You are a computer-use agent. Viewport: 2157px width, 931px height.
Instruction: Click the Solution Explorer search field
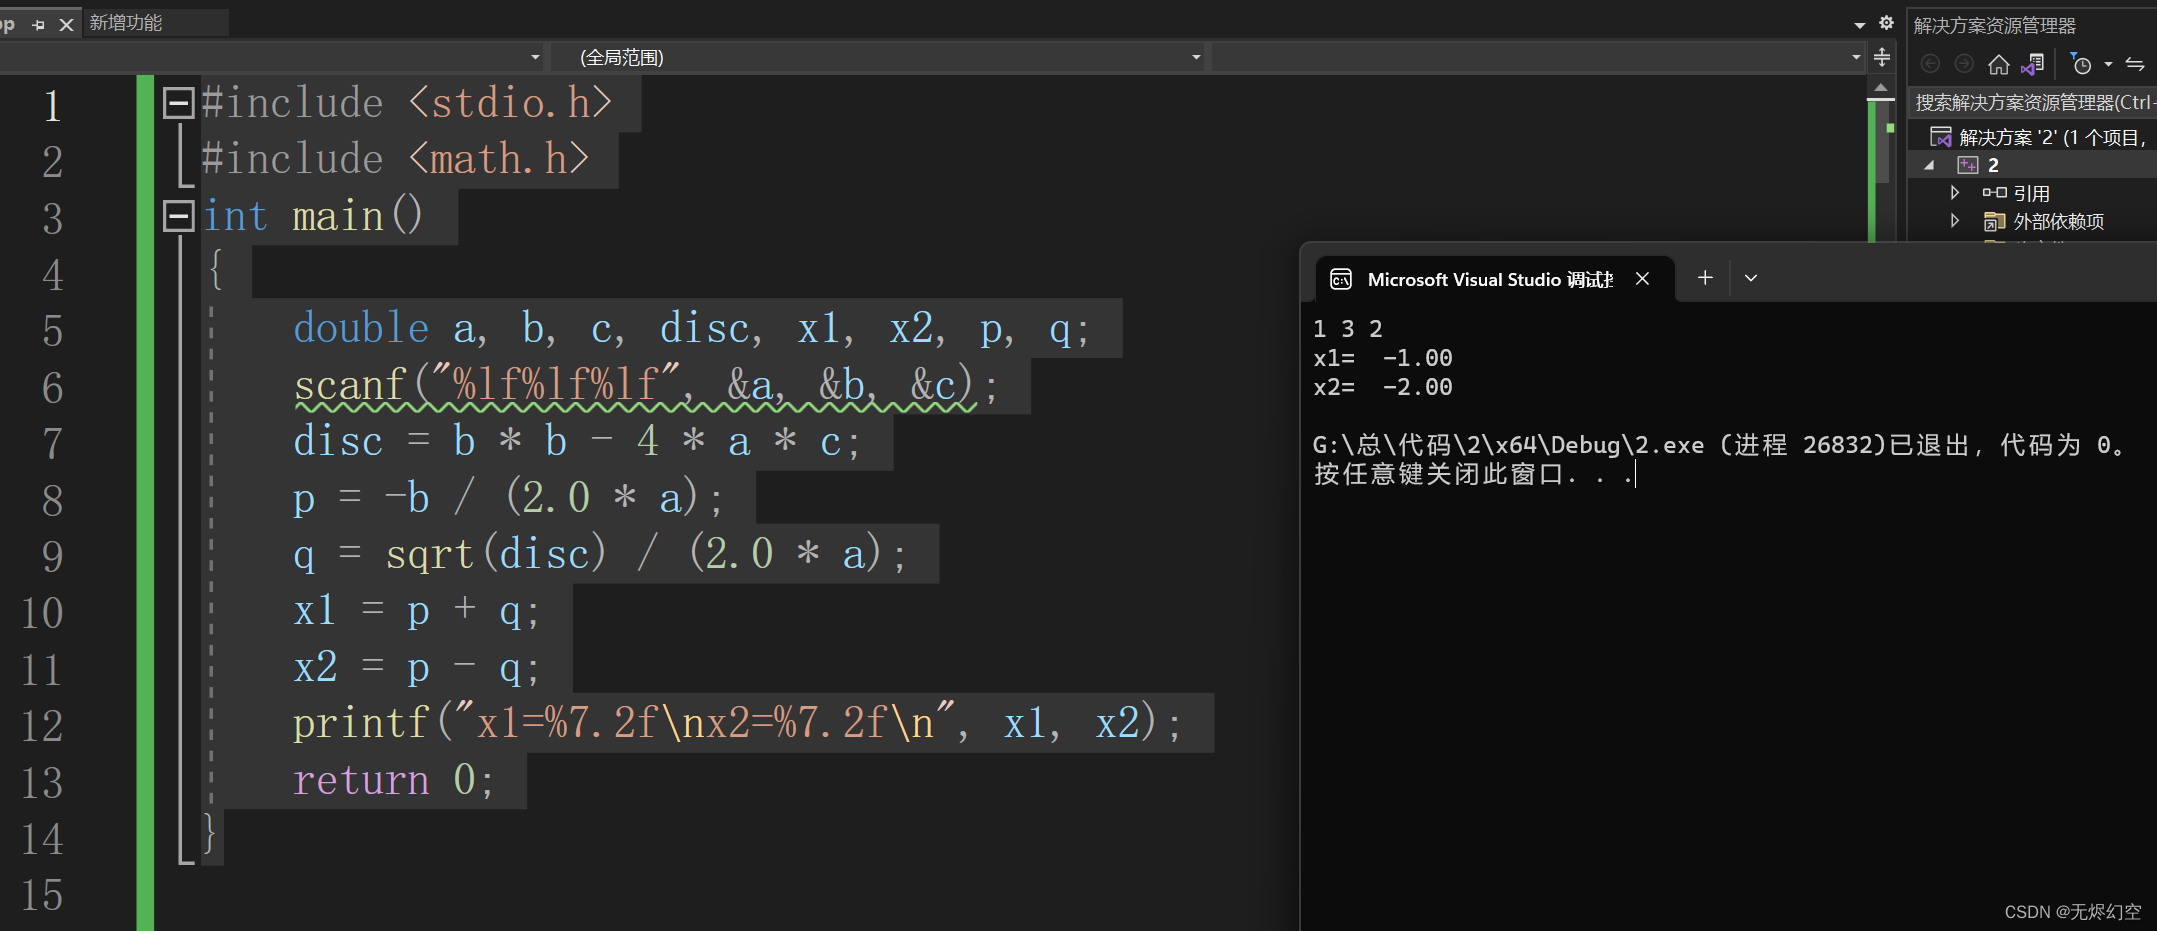[x=2032, y=102]
